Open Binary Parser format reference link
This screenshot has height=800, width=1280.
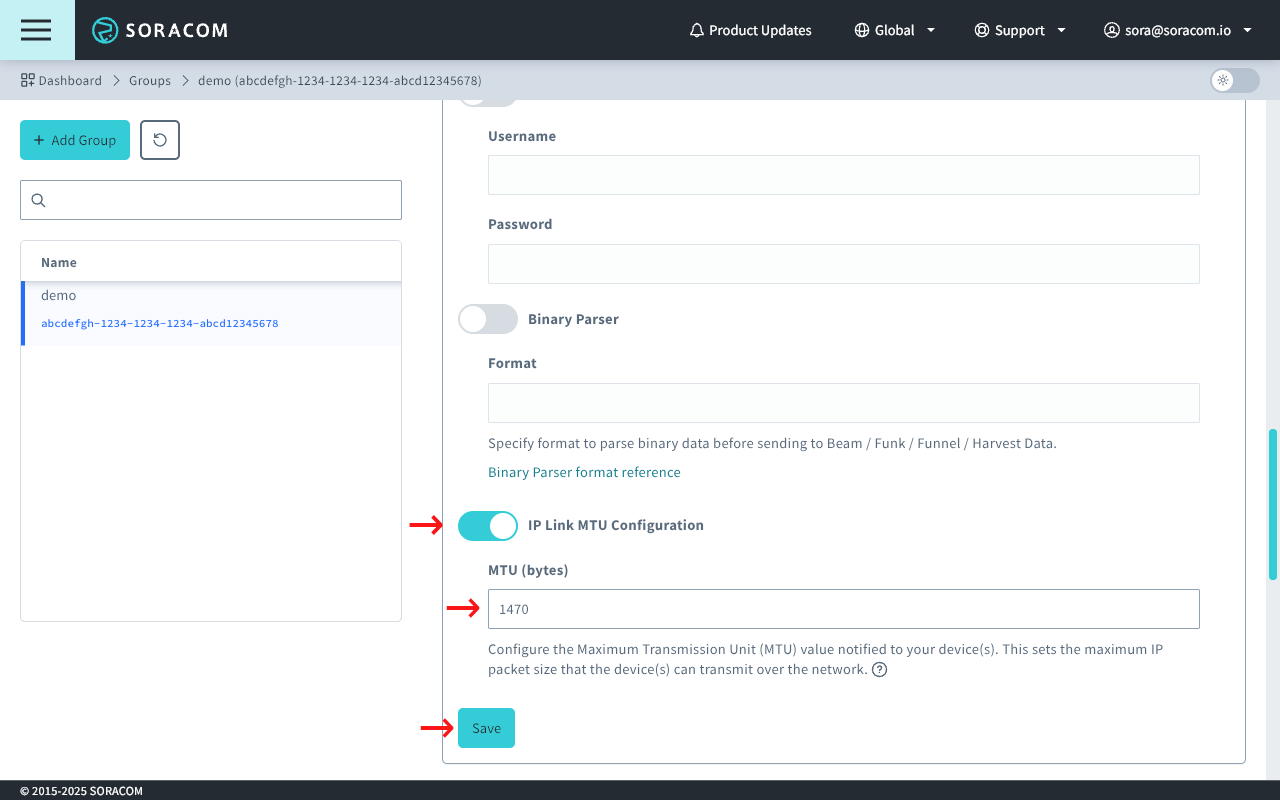pos(584,472)
